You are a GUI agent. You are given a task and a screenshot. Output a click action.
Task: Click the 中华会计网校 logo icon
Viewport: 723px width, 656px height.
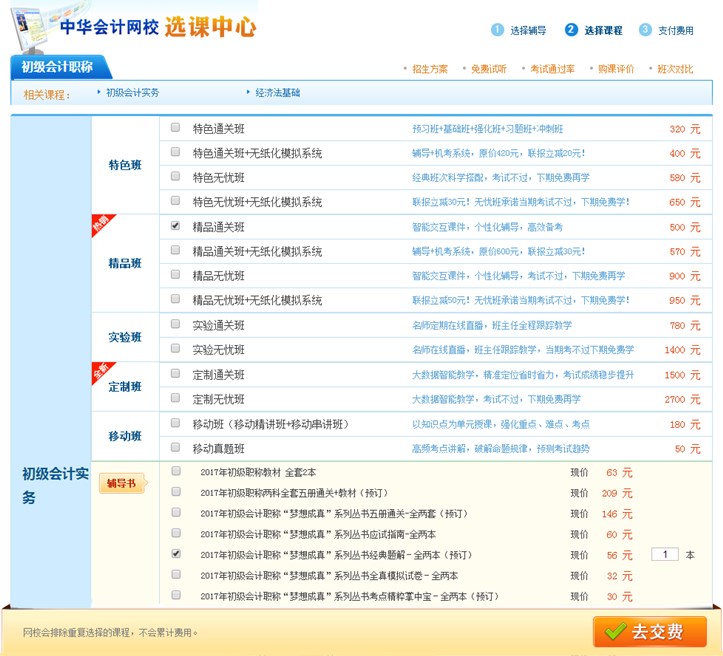coord(26,26)
